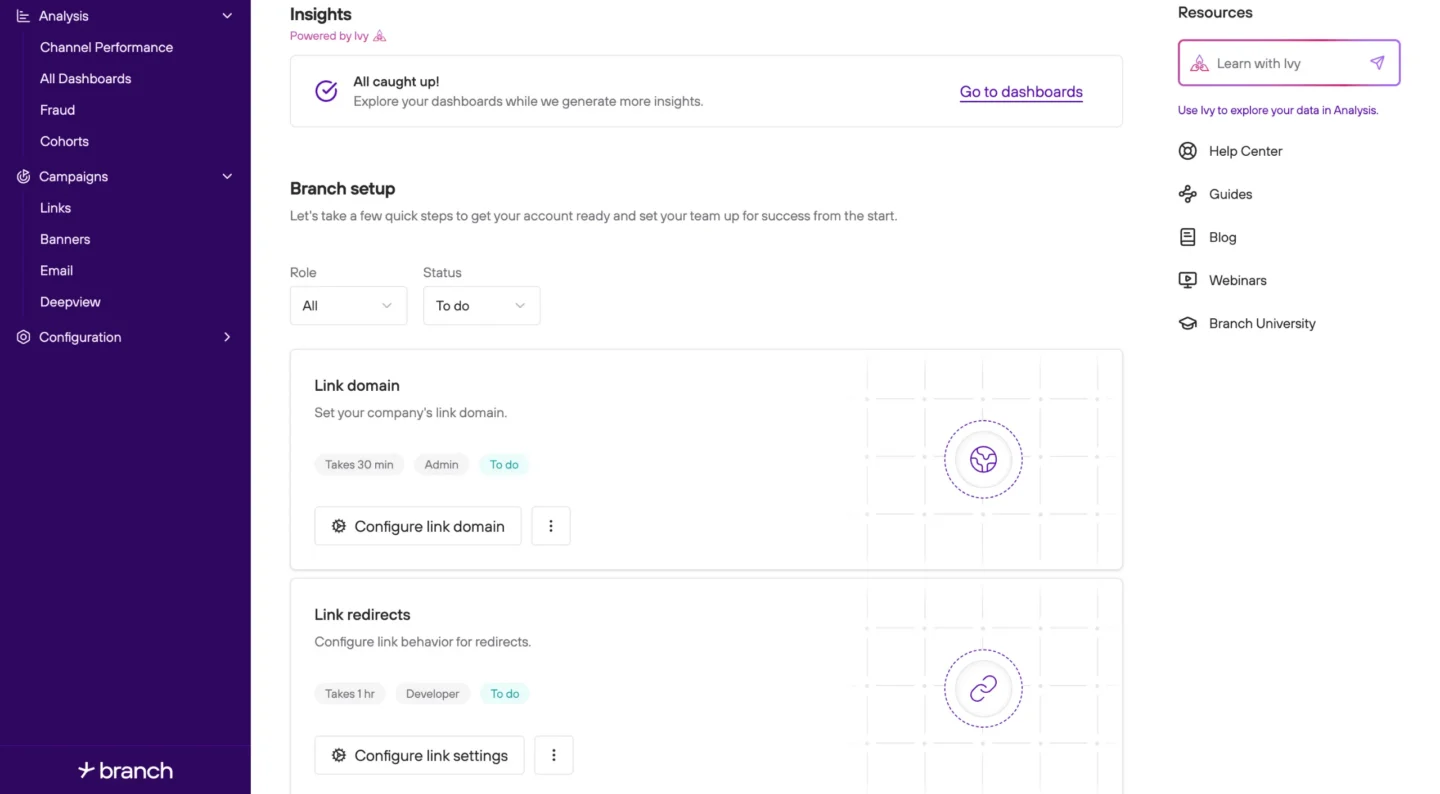Image resolution: width=1440 pixels, height=794 pixels.
Task: Click the Go to dashboards link
Action: point(1021,92)
